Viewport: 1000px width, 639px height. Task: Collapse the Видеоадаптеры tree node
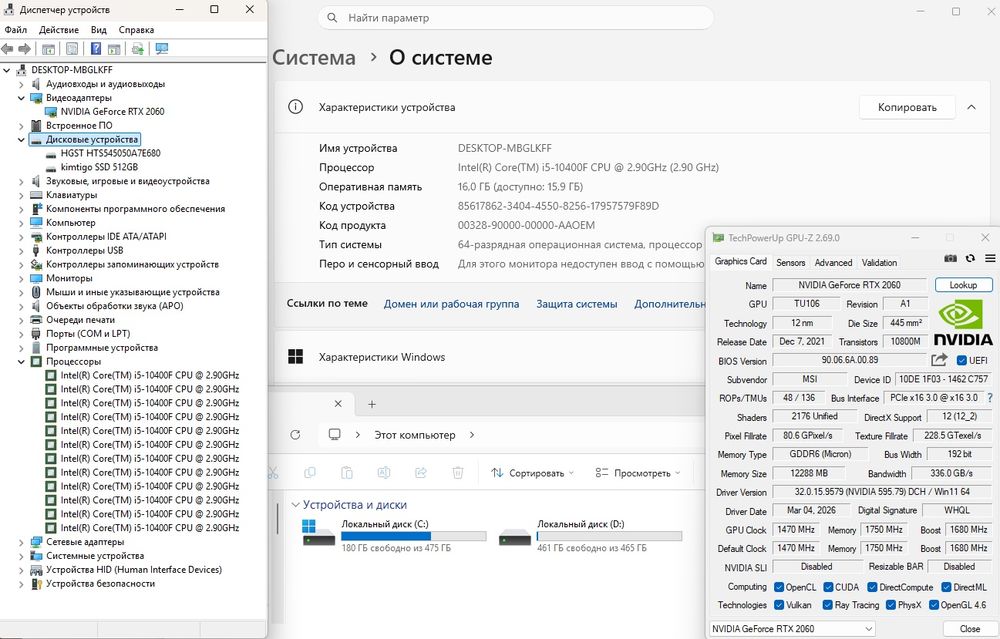tap(21, 98)
